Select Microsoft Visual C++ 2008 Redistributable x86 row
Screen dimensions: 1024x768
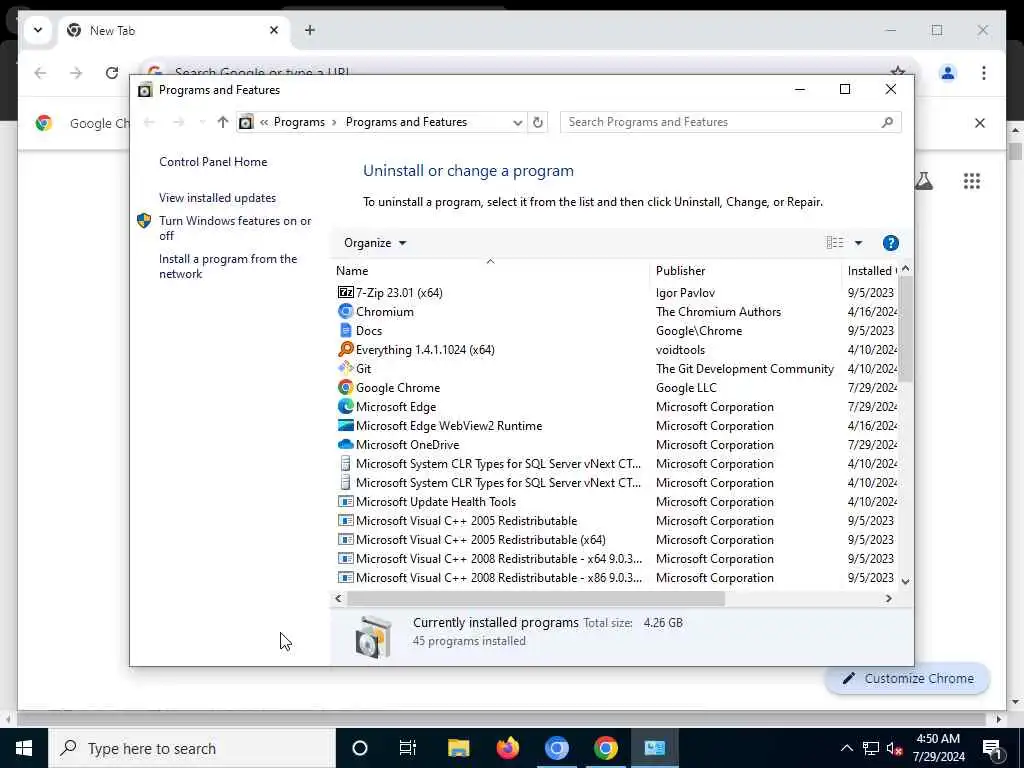(x=490, y=577)
